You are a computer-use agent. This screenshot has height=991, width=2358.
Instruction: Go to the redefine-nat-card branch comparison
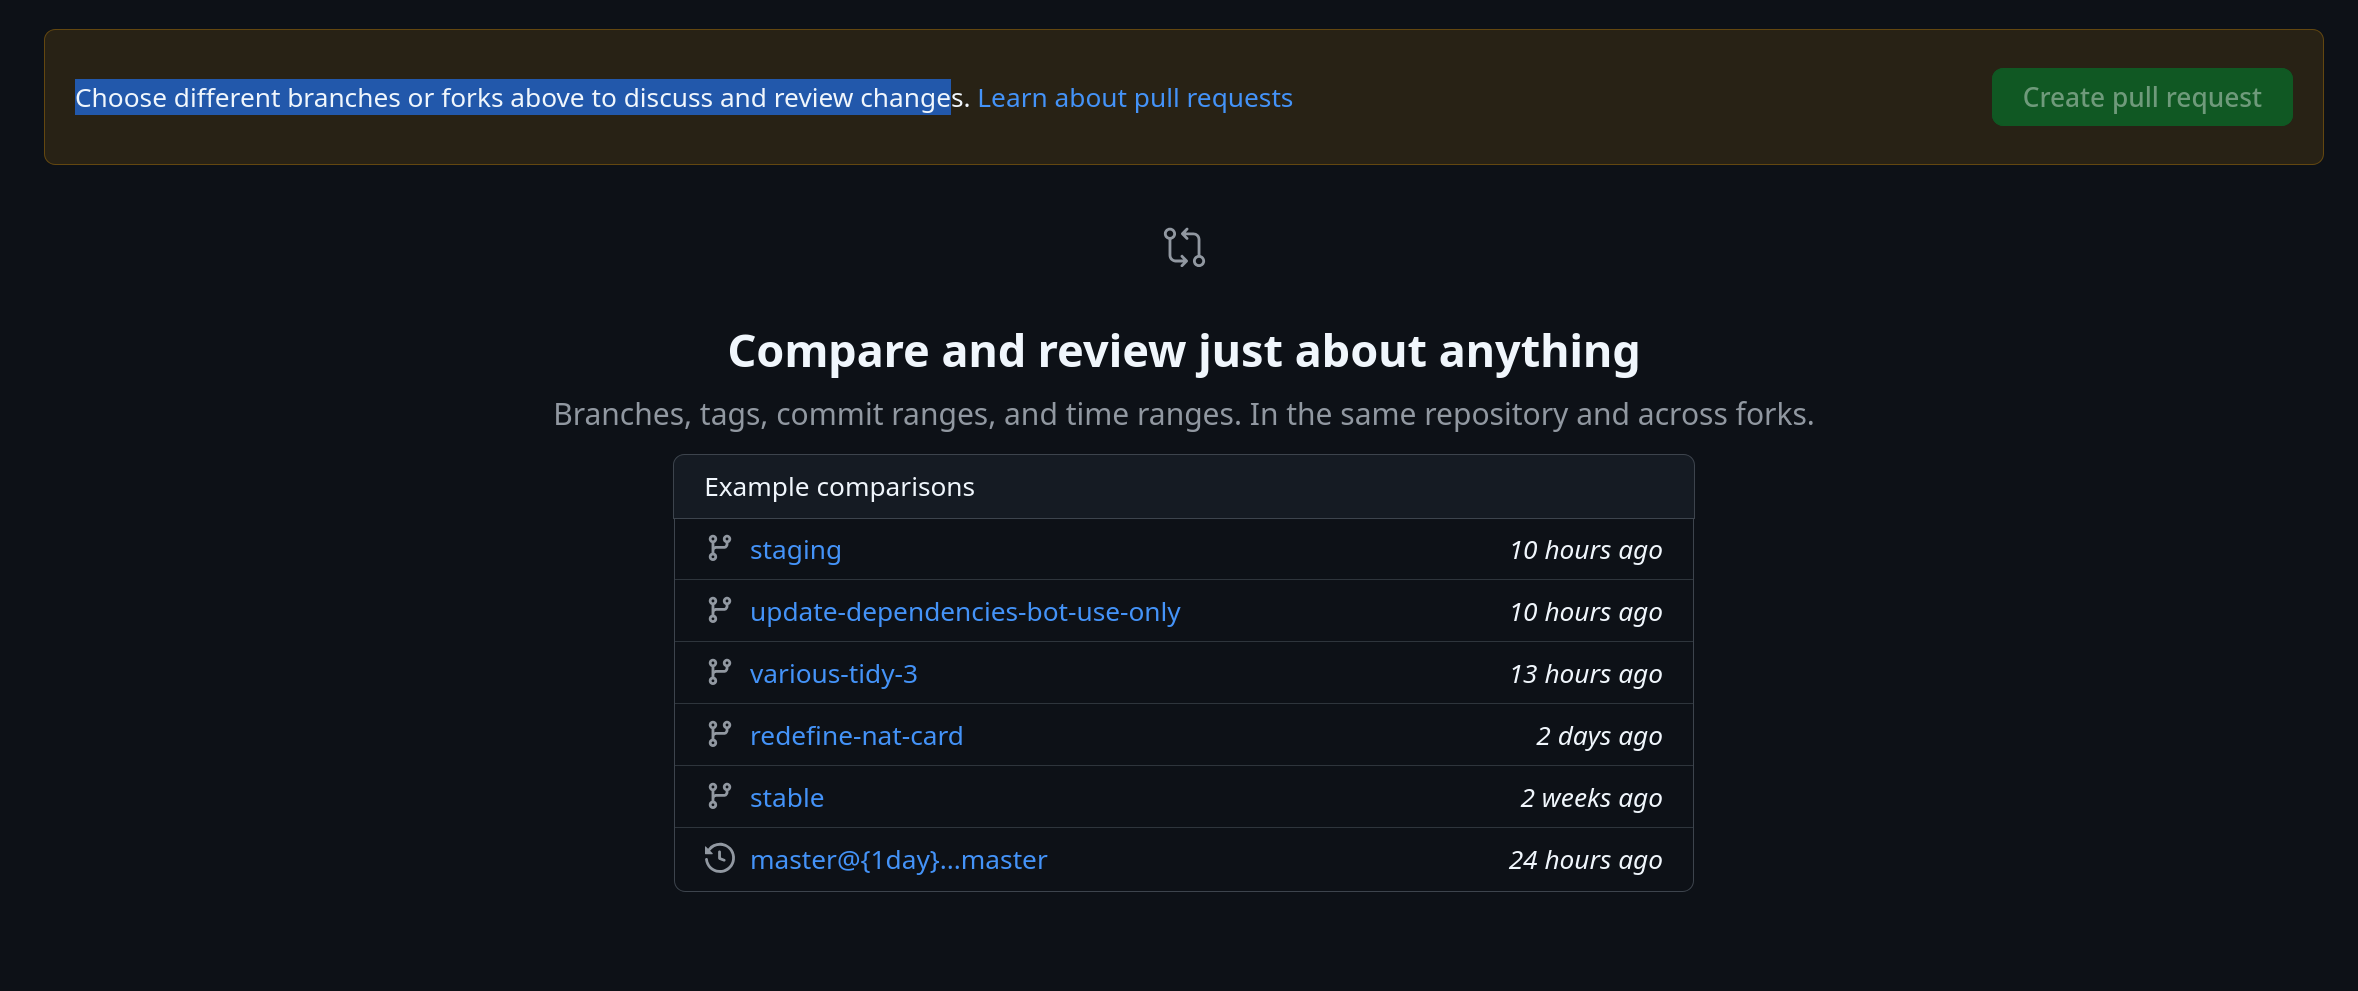click(x=856, y=736)
